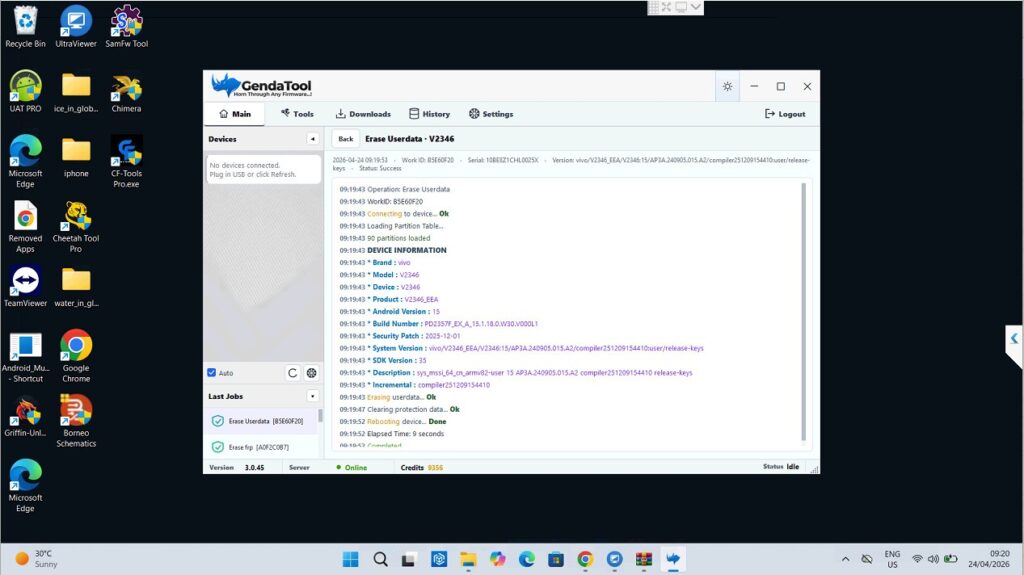1024x575 pixels.
Task: Open WinRAR from the taskbar
Action: [643, 559]
